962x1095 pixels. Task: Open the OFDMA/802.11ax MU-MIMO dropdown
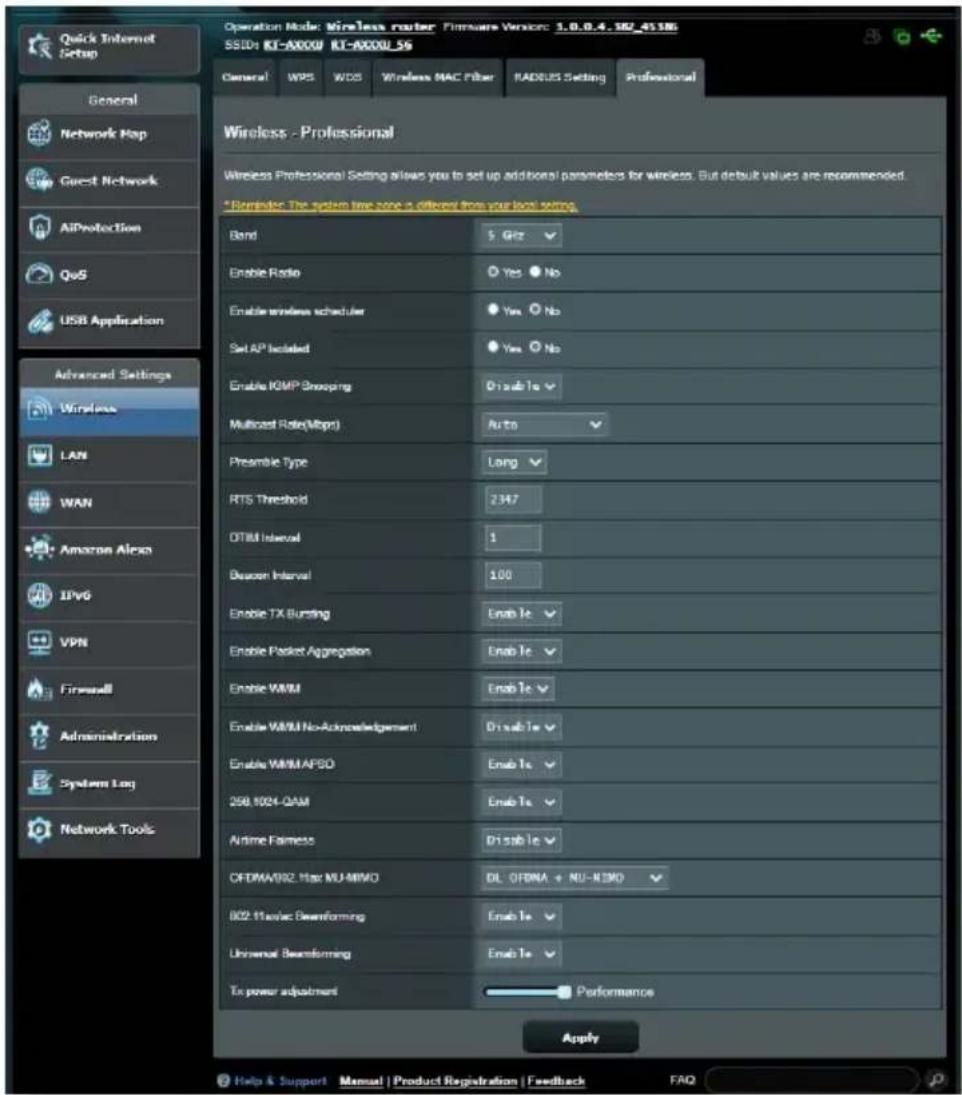pos(575,878)
